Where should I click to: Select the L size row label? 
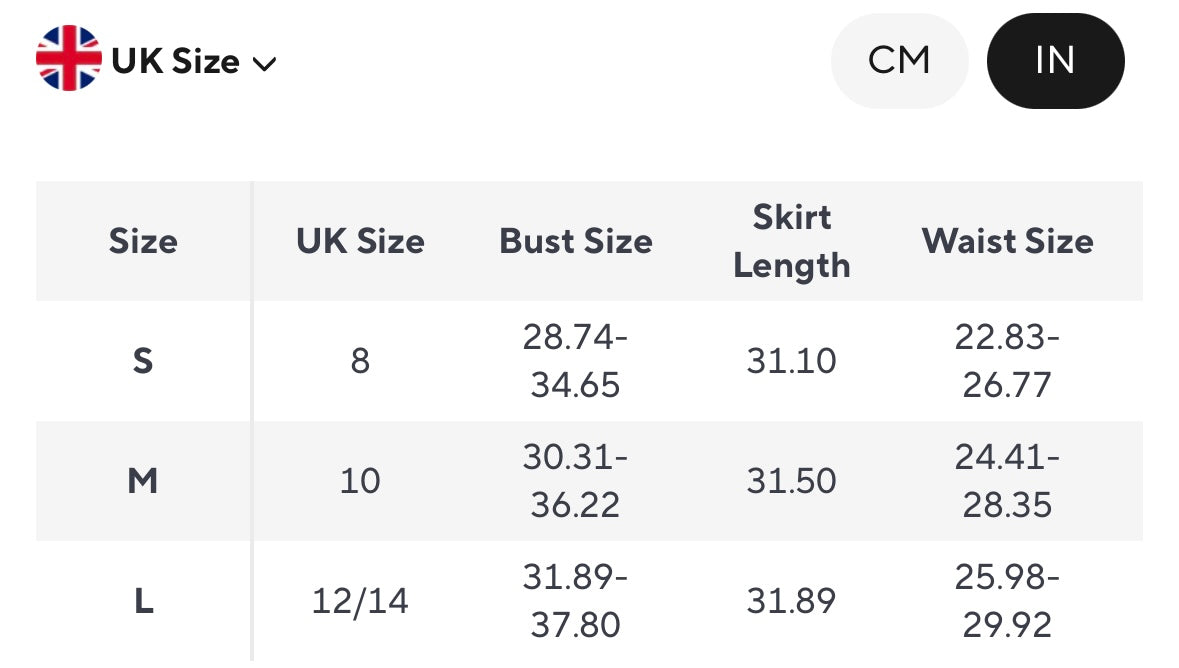[143, 601]
